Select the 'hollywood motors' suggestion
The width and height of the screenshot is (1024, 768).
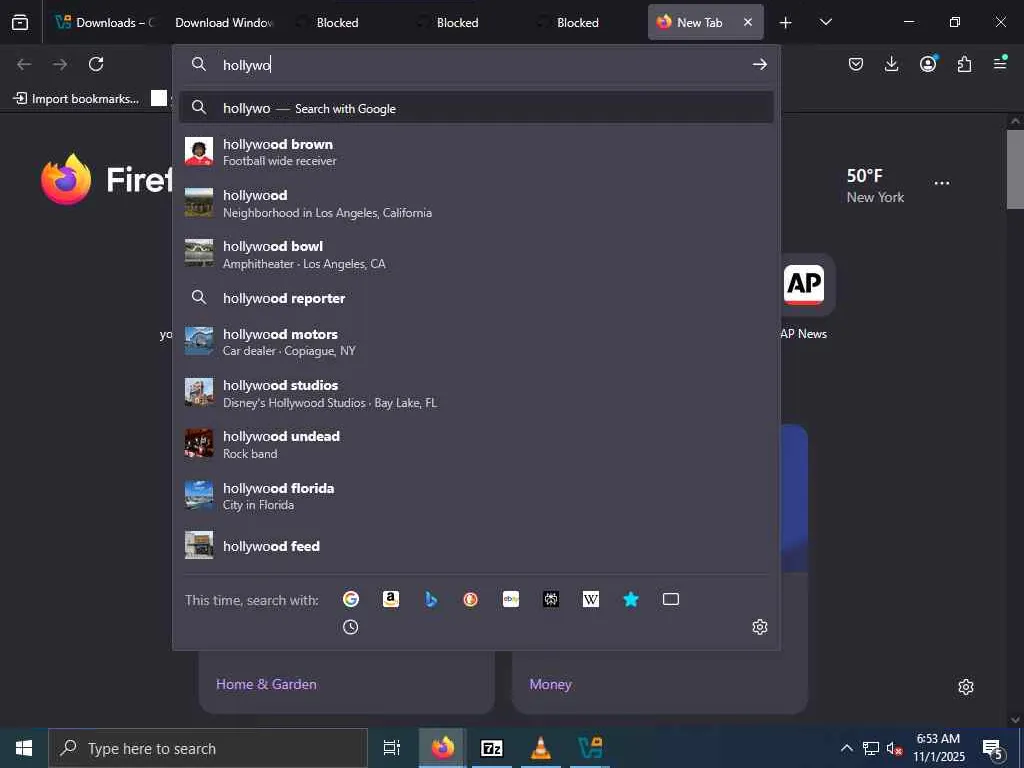coord(476,342)
